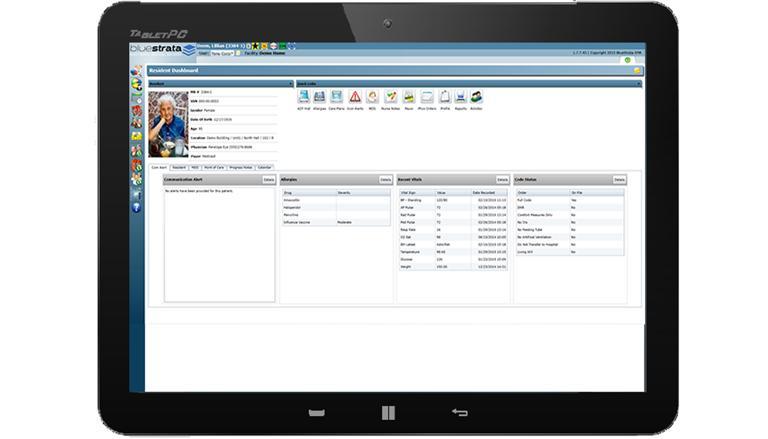Open the ADT Hist quick link icon
The width and height of the screenshot is (768, 439).
(304, 97)
